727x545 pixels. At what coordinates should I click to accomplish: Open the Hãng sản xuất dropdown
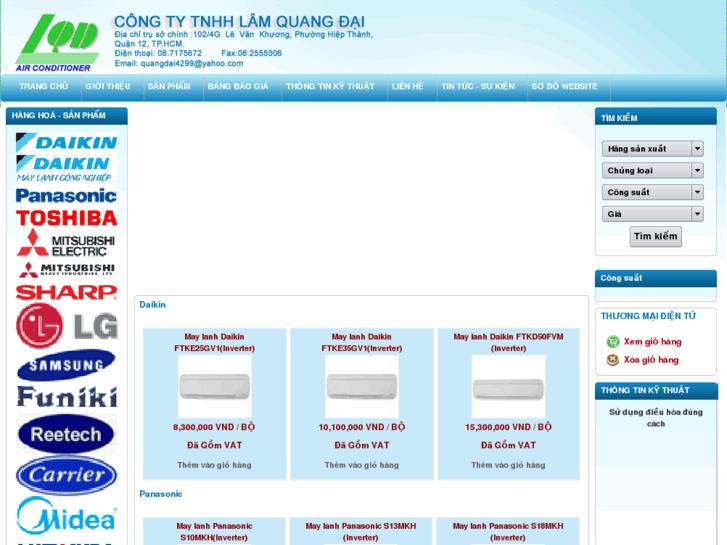pos(652,149)
